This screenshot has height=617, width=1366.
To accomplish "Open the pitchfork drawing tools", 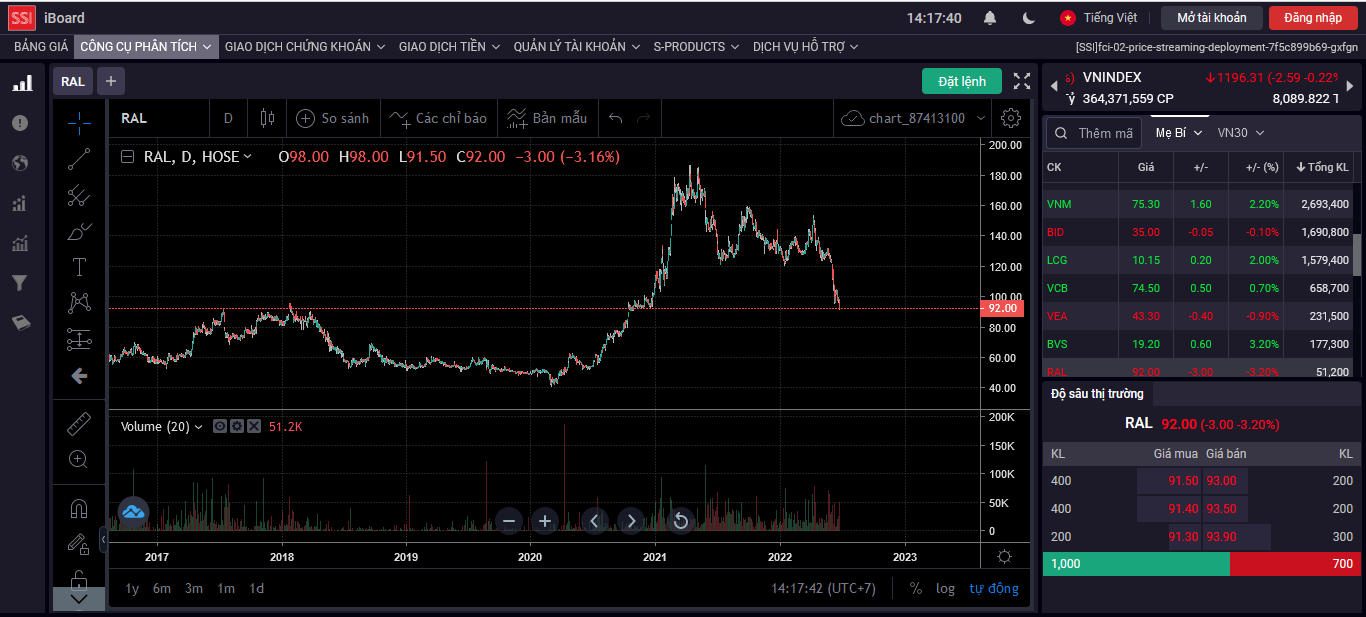I will 79,195.
